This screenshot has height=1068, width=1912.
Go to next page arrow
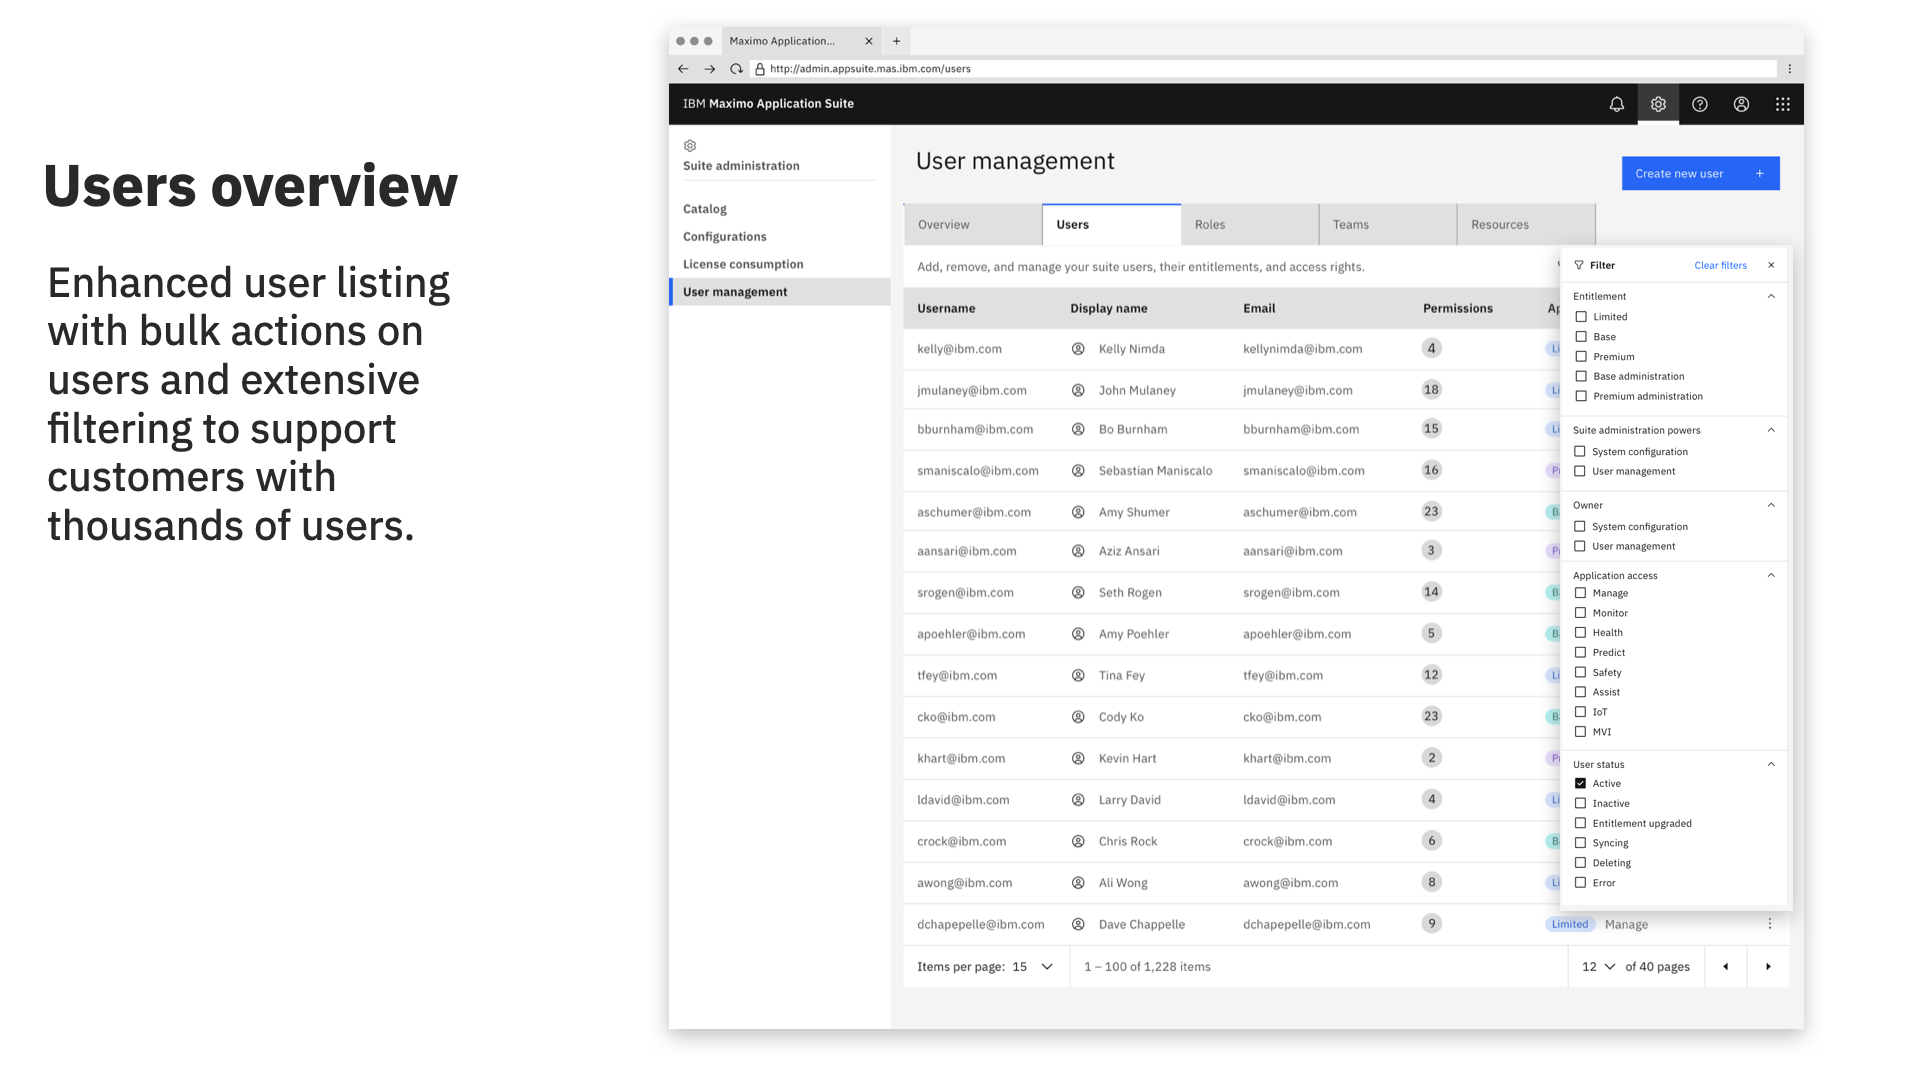click(1768, 966)
